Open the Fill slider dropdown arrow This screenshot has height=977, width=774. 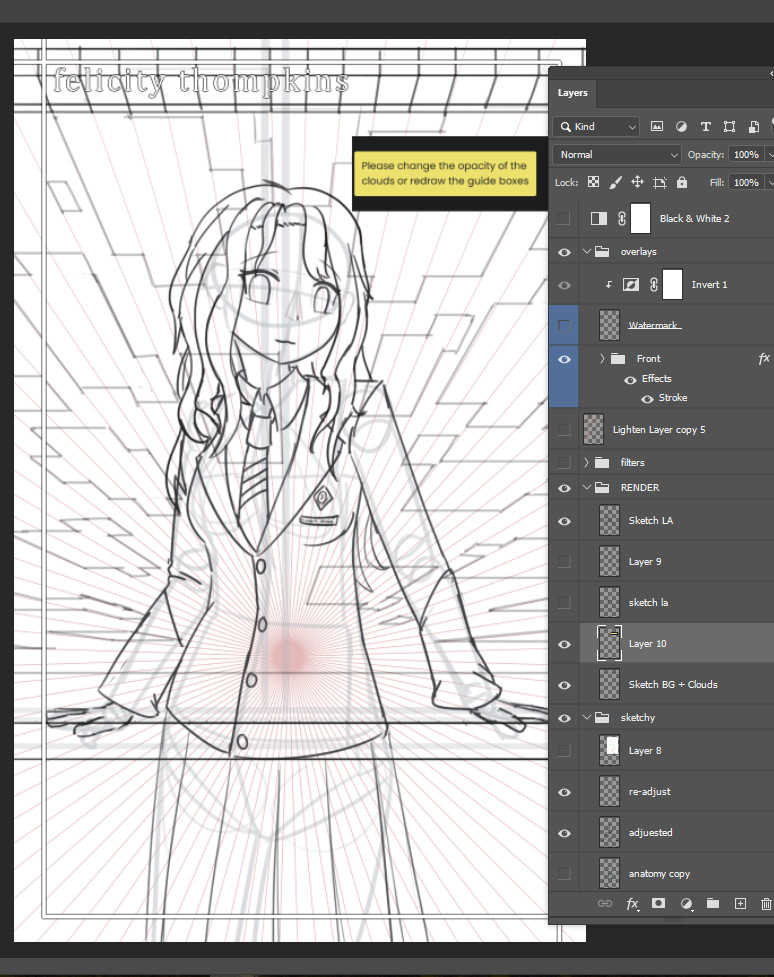point(770,183)
